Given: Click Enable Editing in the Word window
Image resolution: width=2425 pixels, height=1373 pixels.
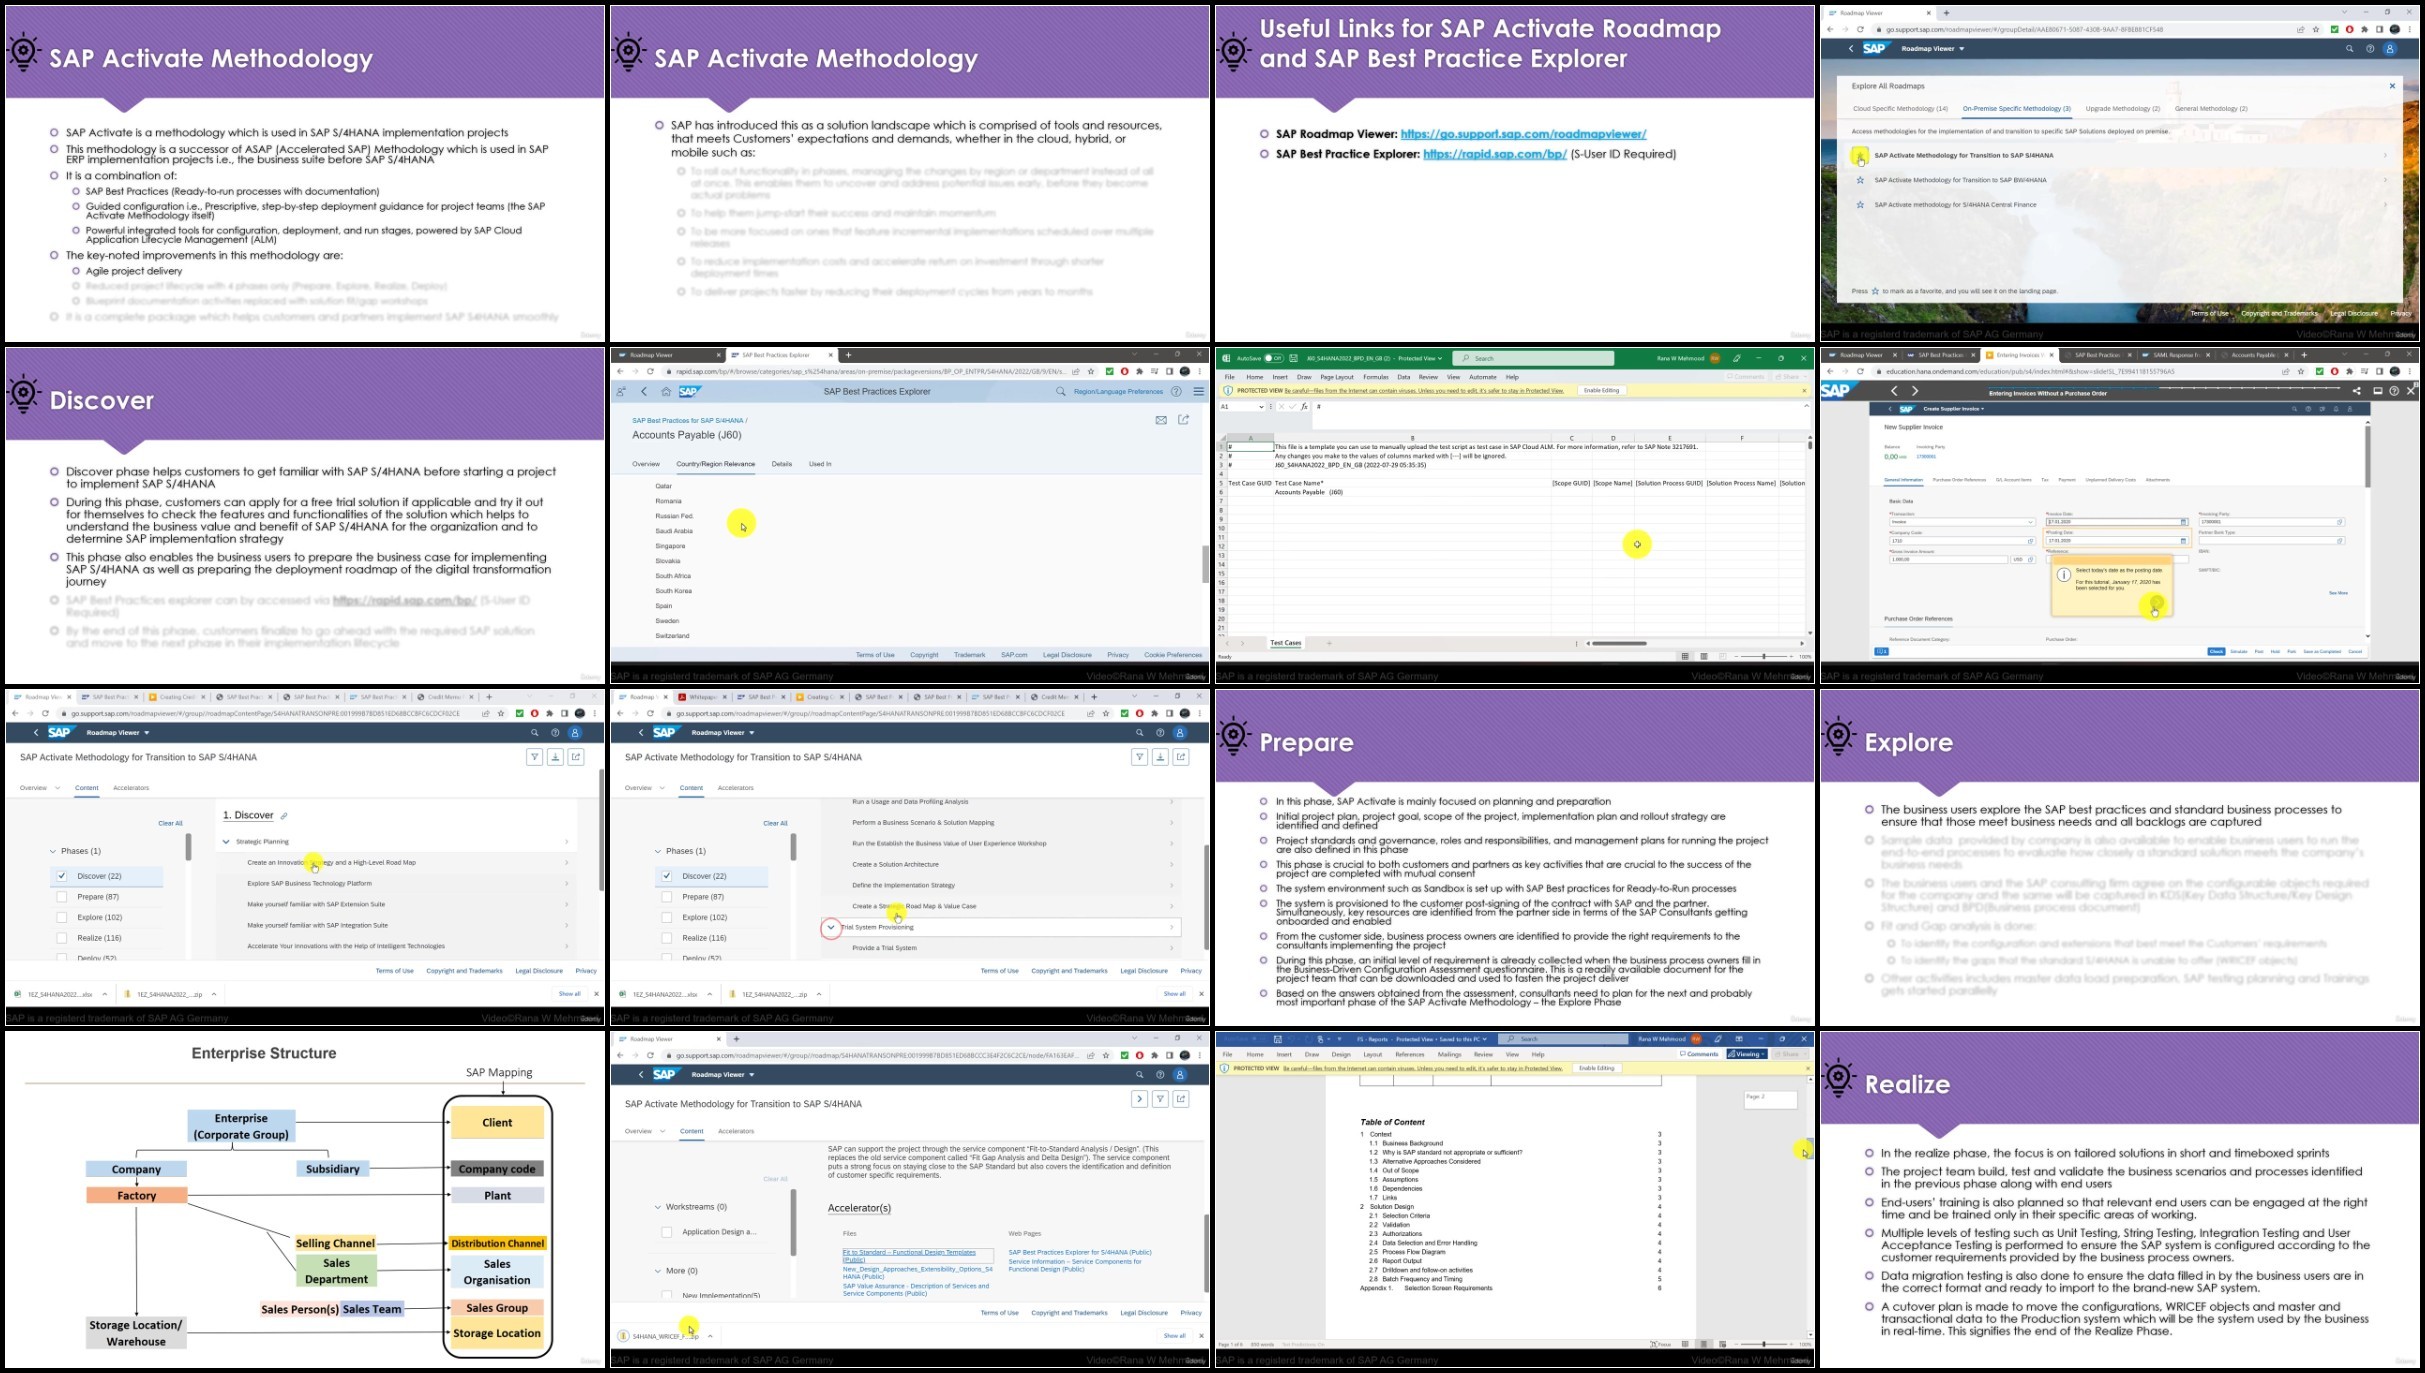Looking at the screenshot, I should tap(1597, 1068).
